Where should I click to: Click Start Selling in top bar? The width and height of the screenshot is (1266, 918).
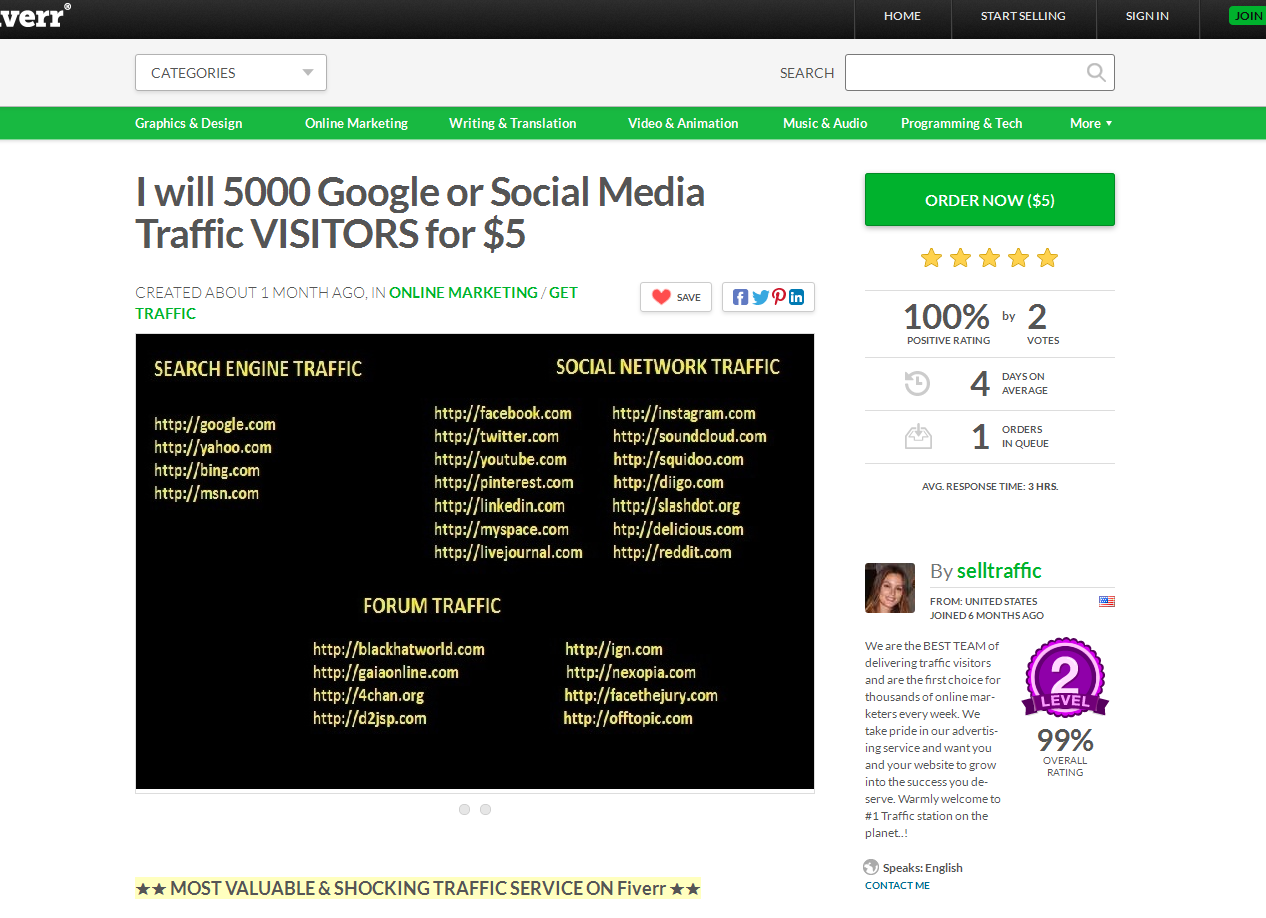(1023, 16)
